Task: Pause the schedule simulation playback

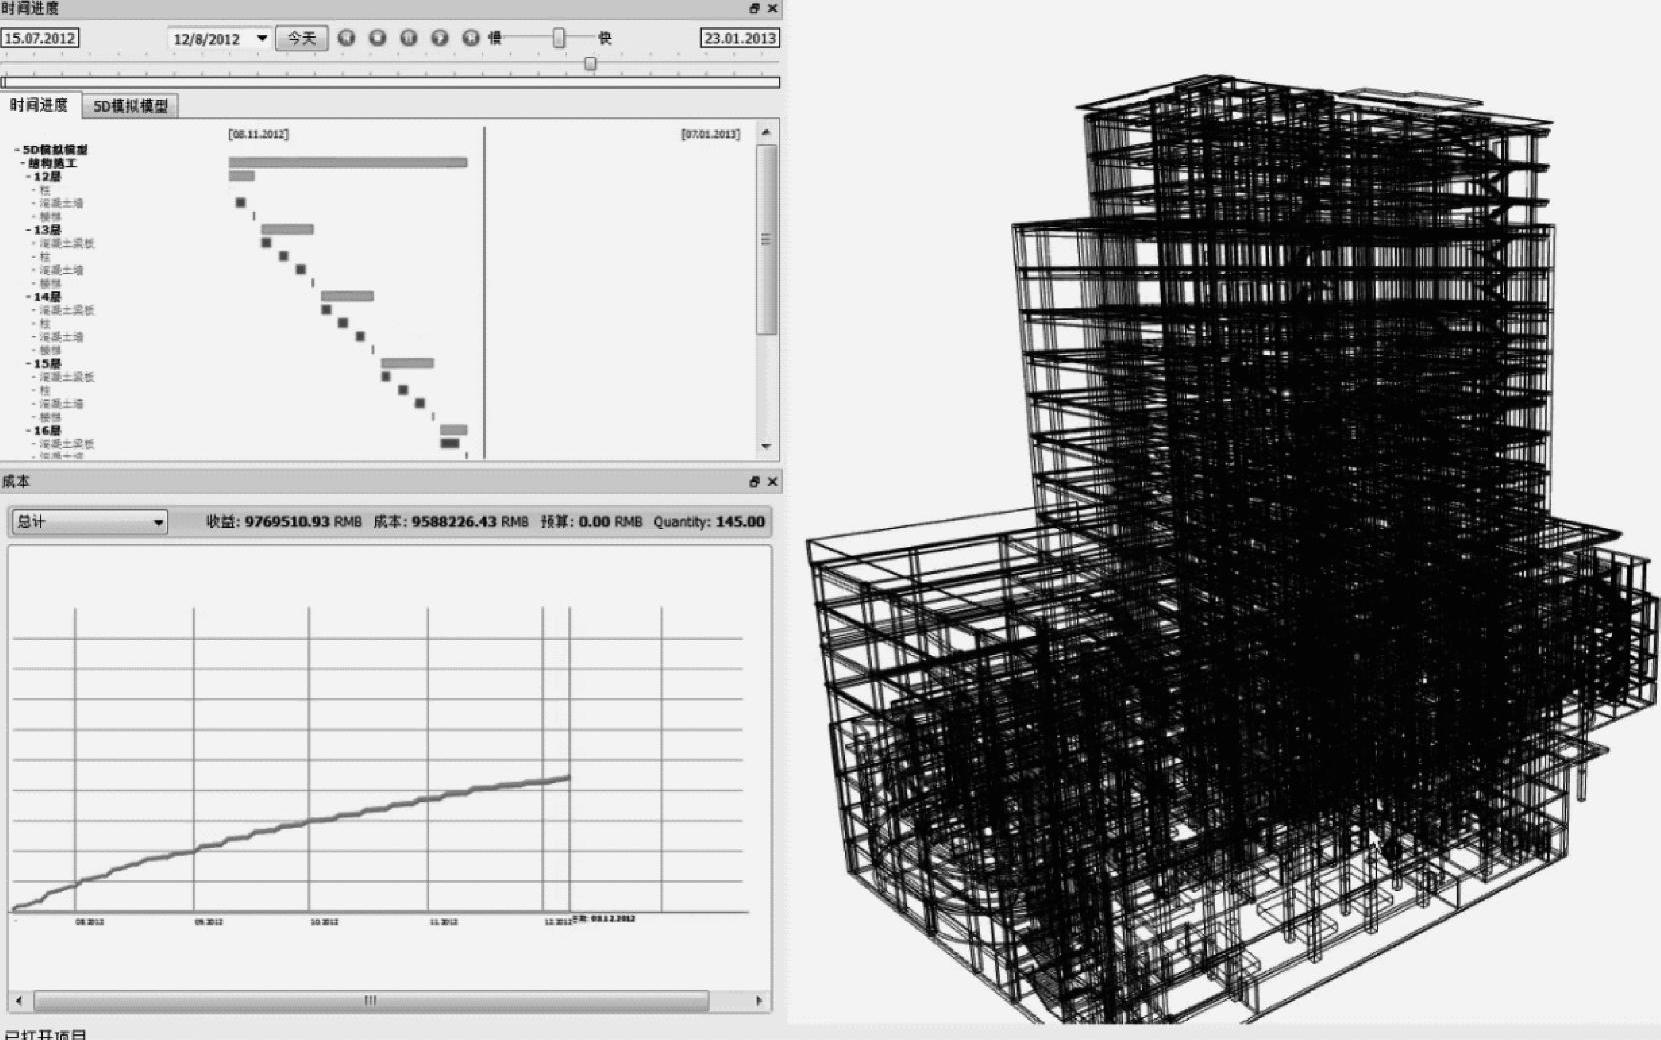Action: tap(409, 38)
